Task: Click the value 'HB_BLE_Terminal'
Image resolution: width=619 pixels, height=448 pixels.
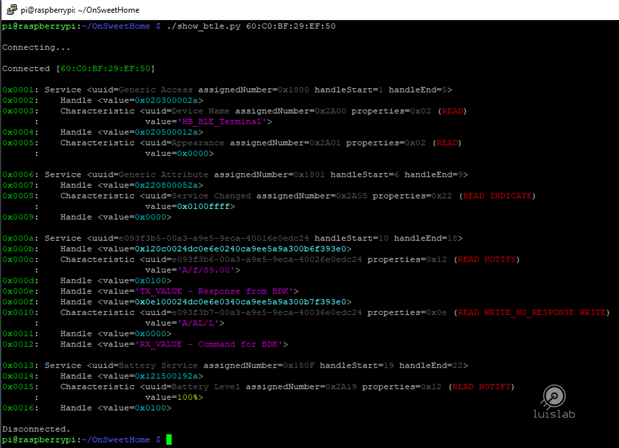Action: point(222,122)
